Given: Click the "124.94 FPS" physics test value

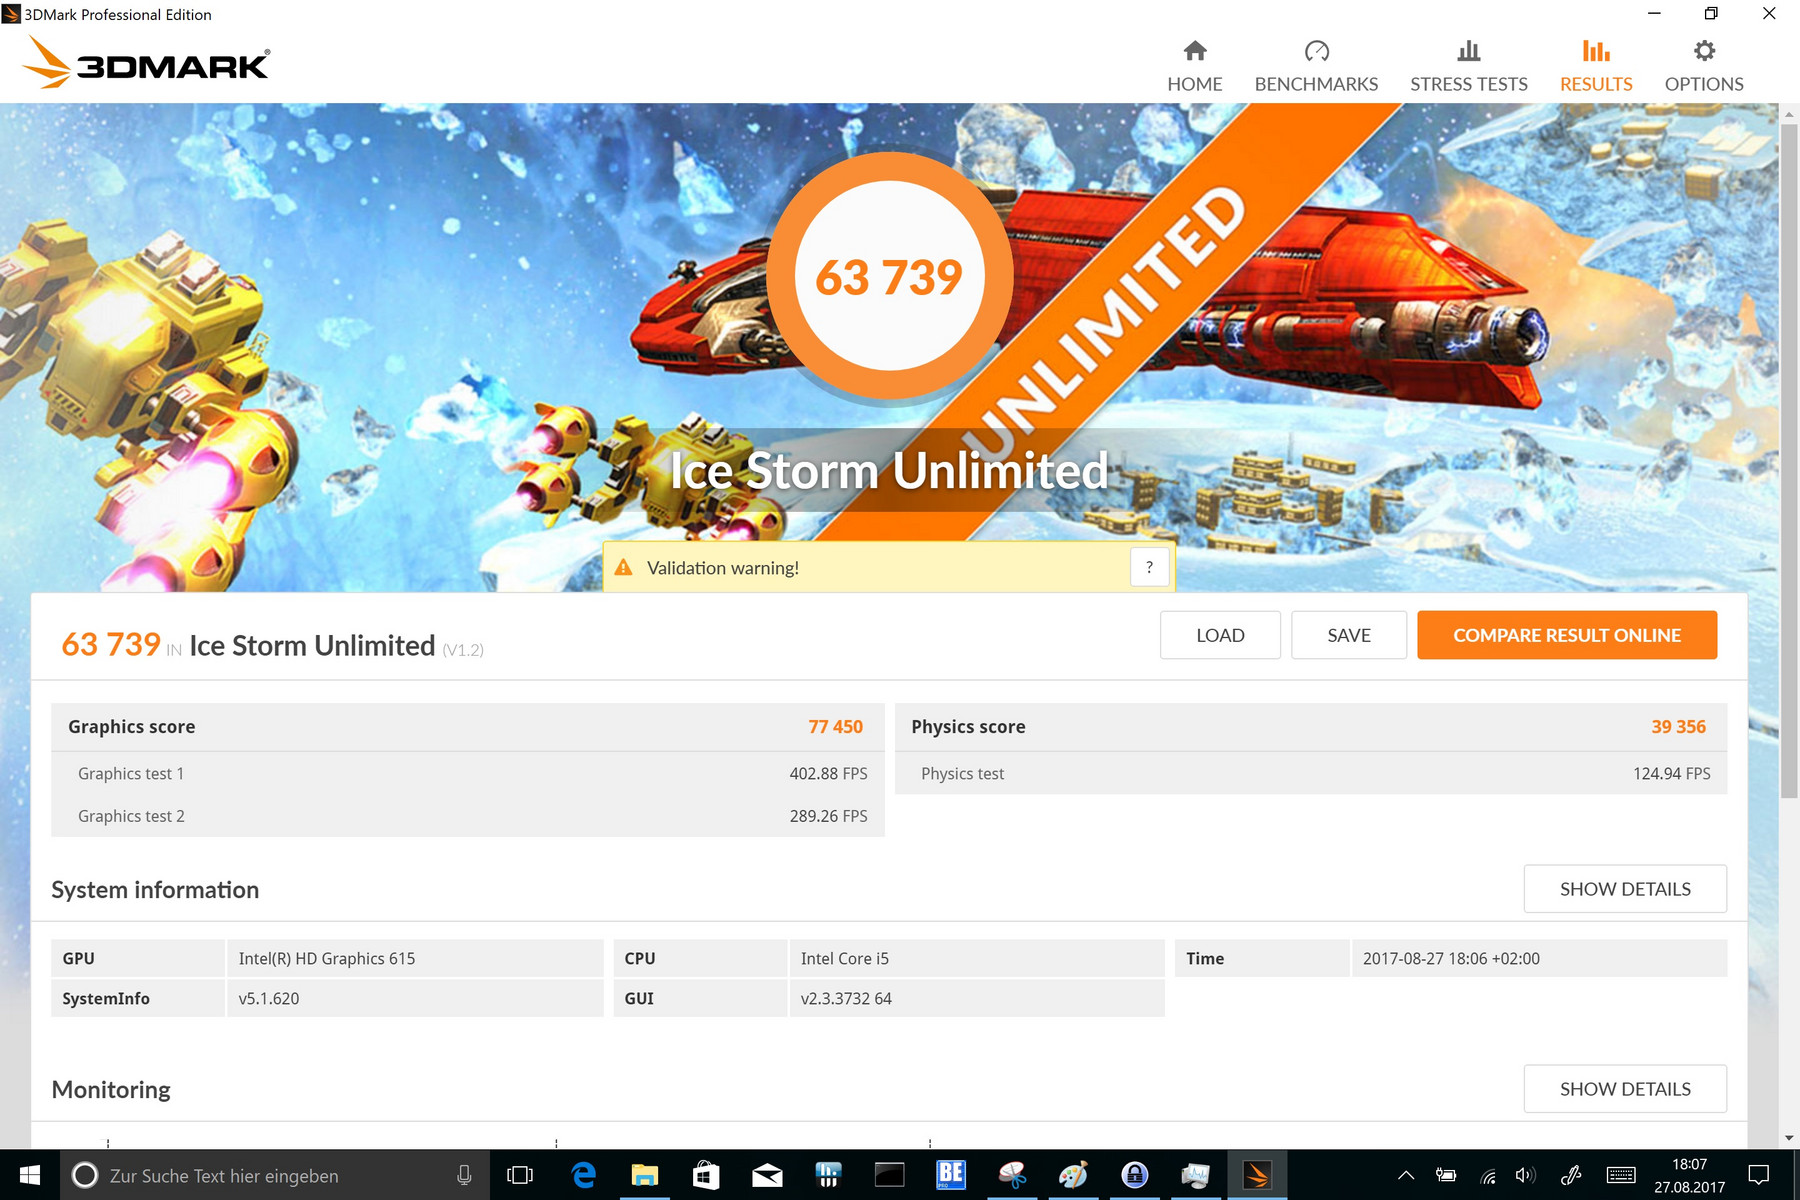Looking at the screenshot, I should [1671, 774].
